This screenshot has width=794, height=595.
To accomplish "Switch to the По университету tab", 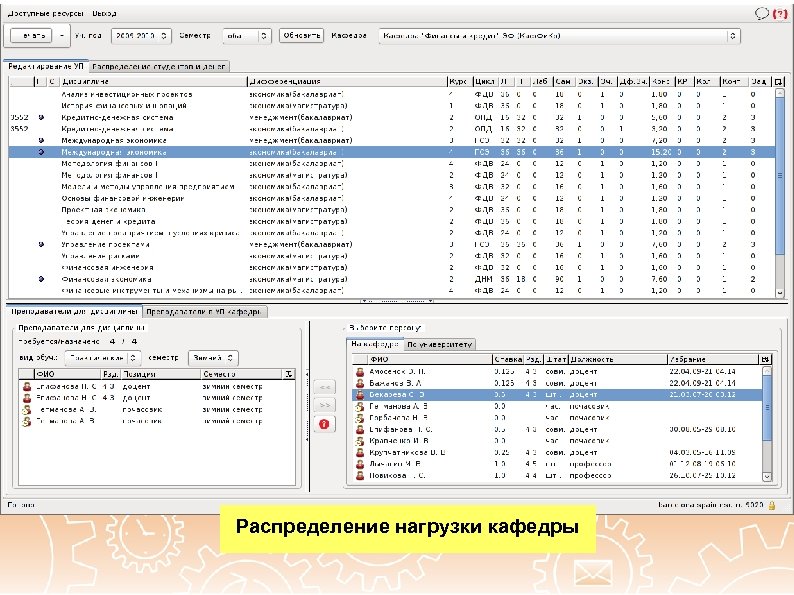I will pos(440,345).
